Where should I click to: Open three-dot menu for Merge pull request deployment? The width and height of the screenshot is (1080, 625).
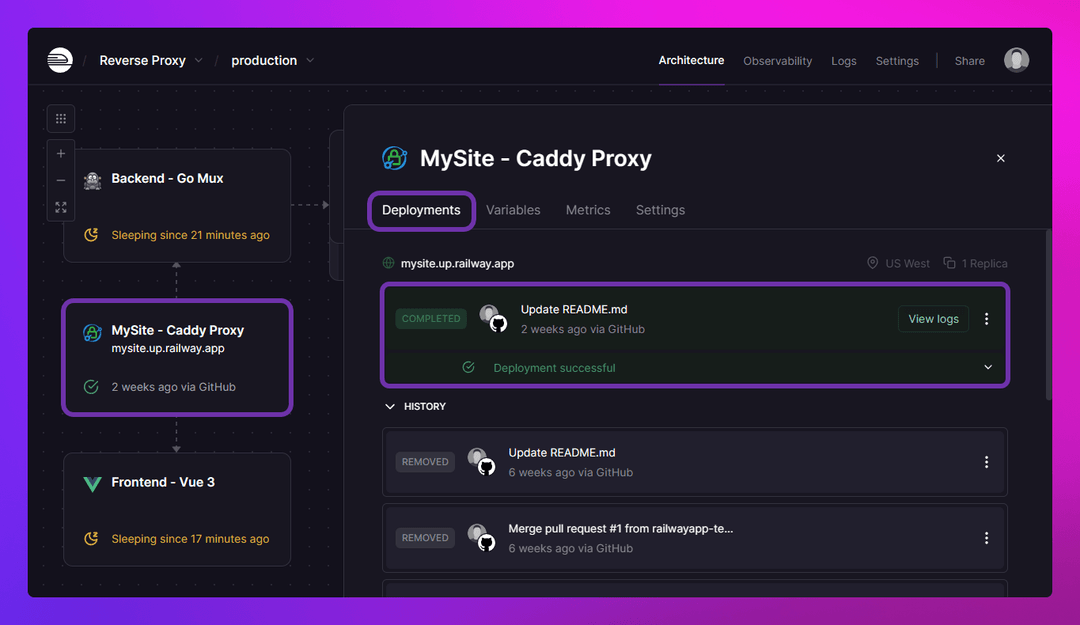coord(986,538)
